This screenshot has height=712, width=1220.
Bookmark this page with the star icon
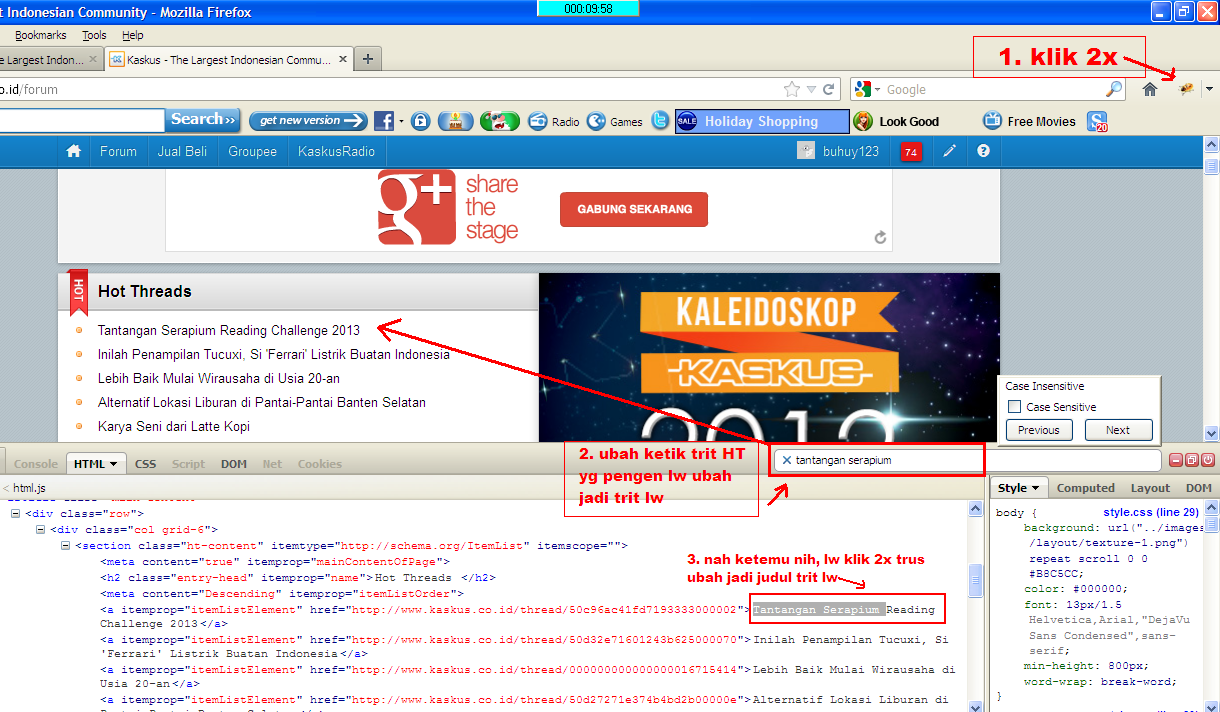(x=792, y=89)
